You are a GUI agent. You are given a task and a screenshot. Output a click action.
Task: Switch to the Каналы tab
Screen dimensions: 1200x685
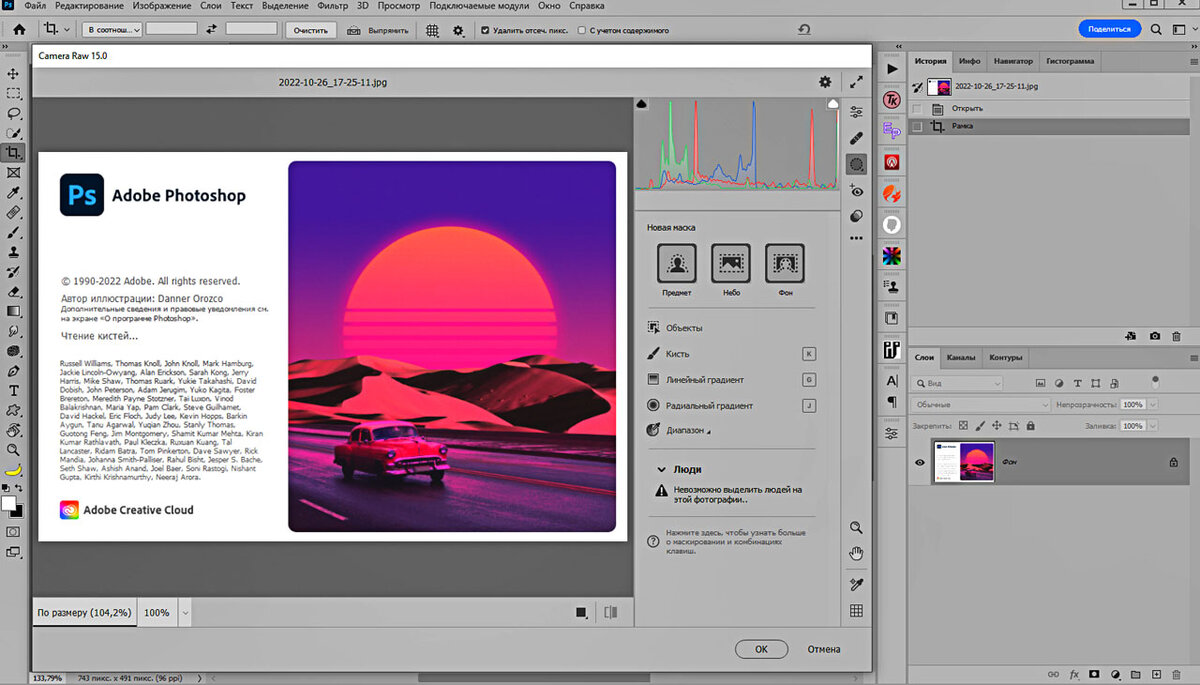point(961,357)
